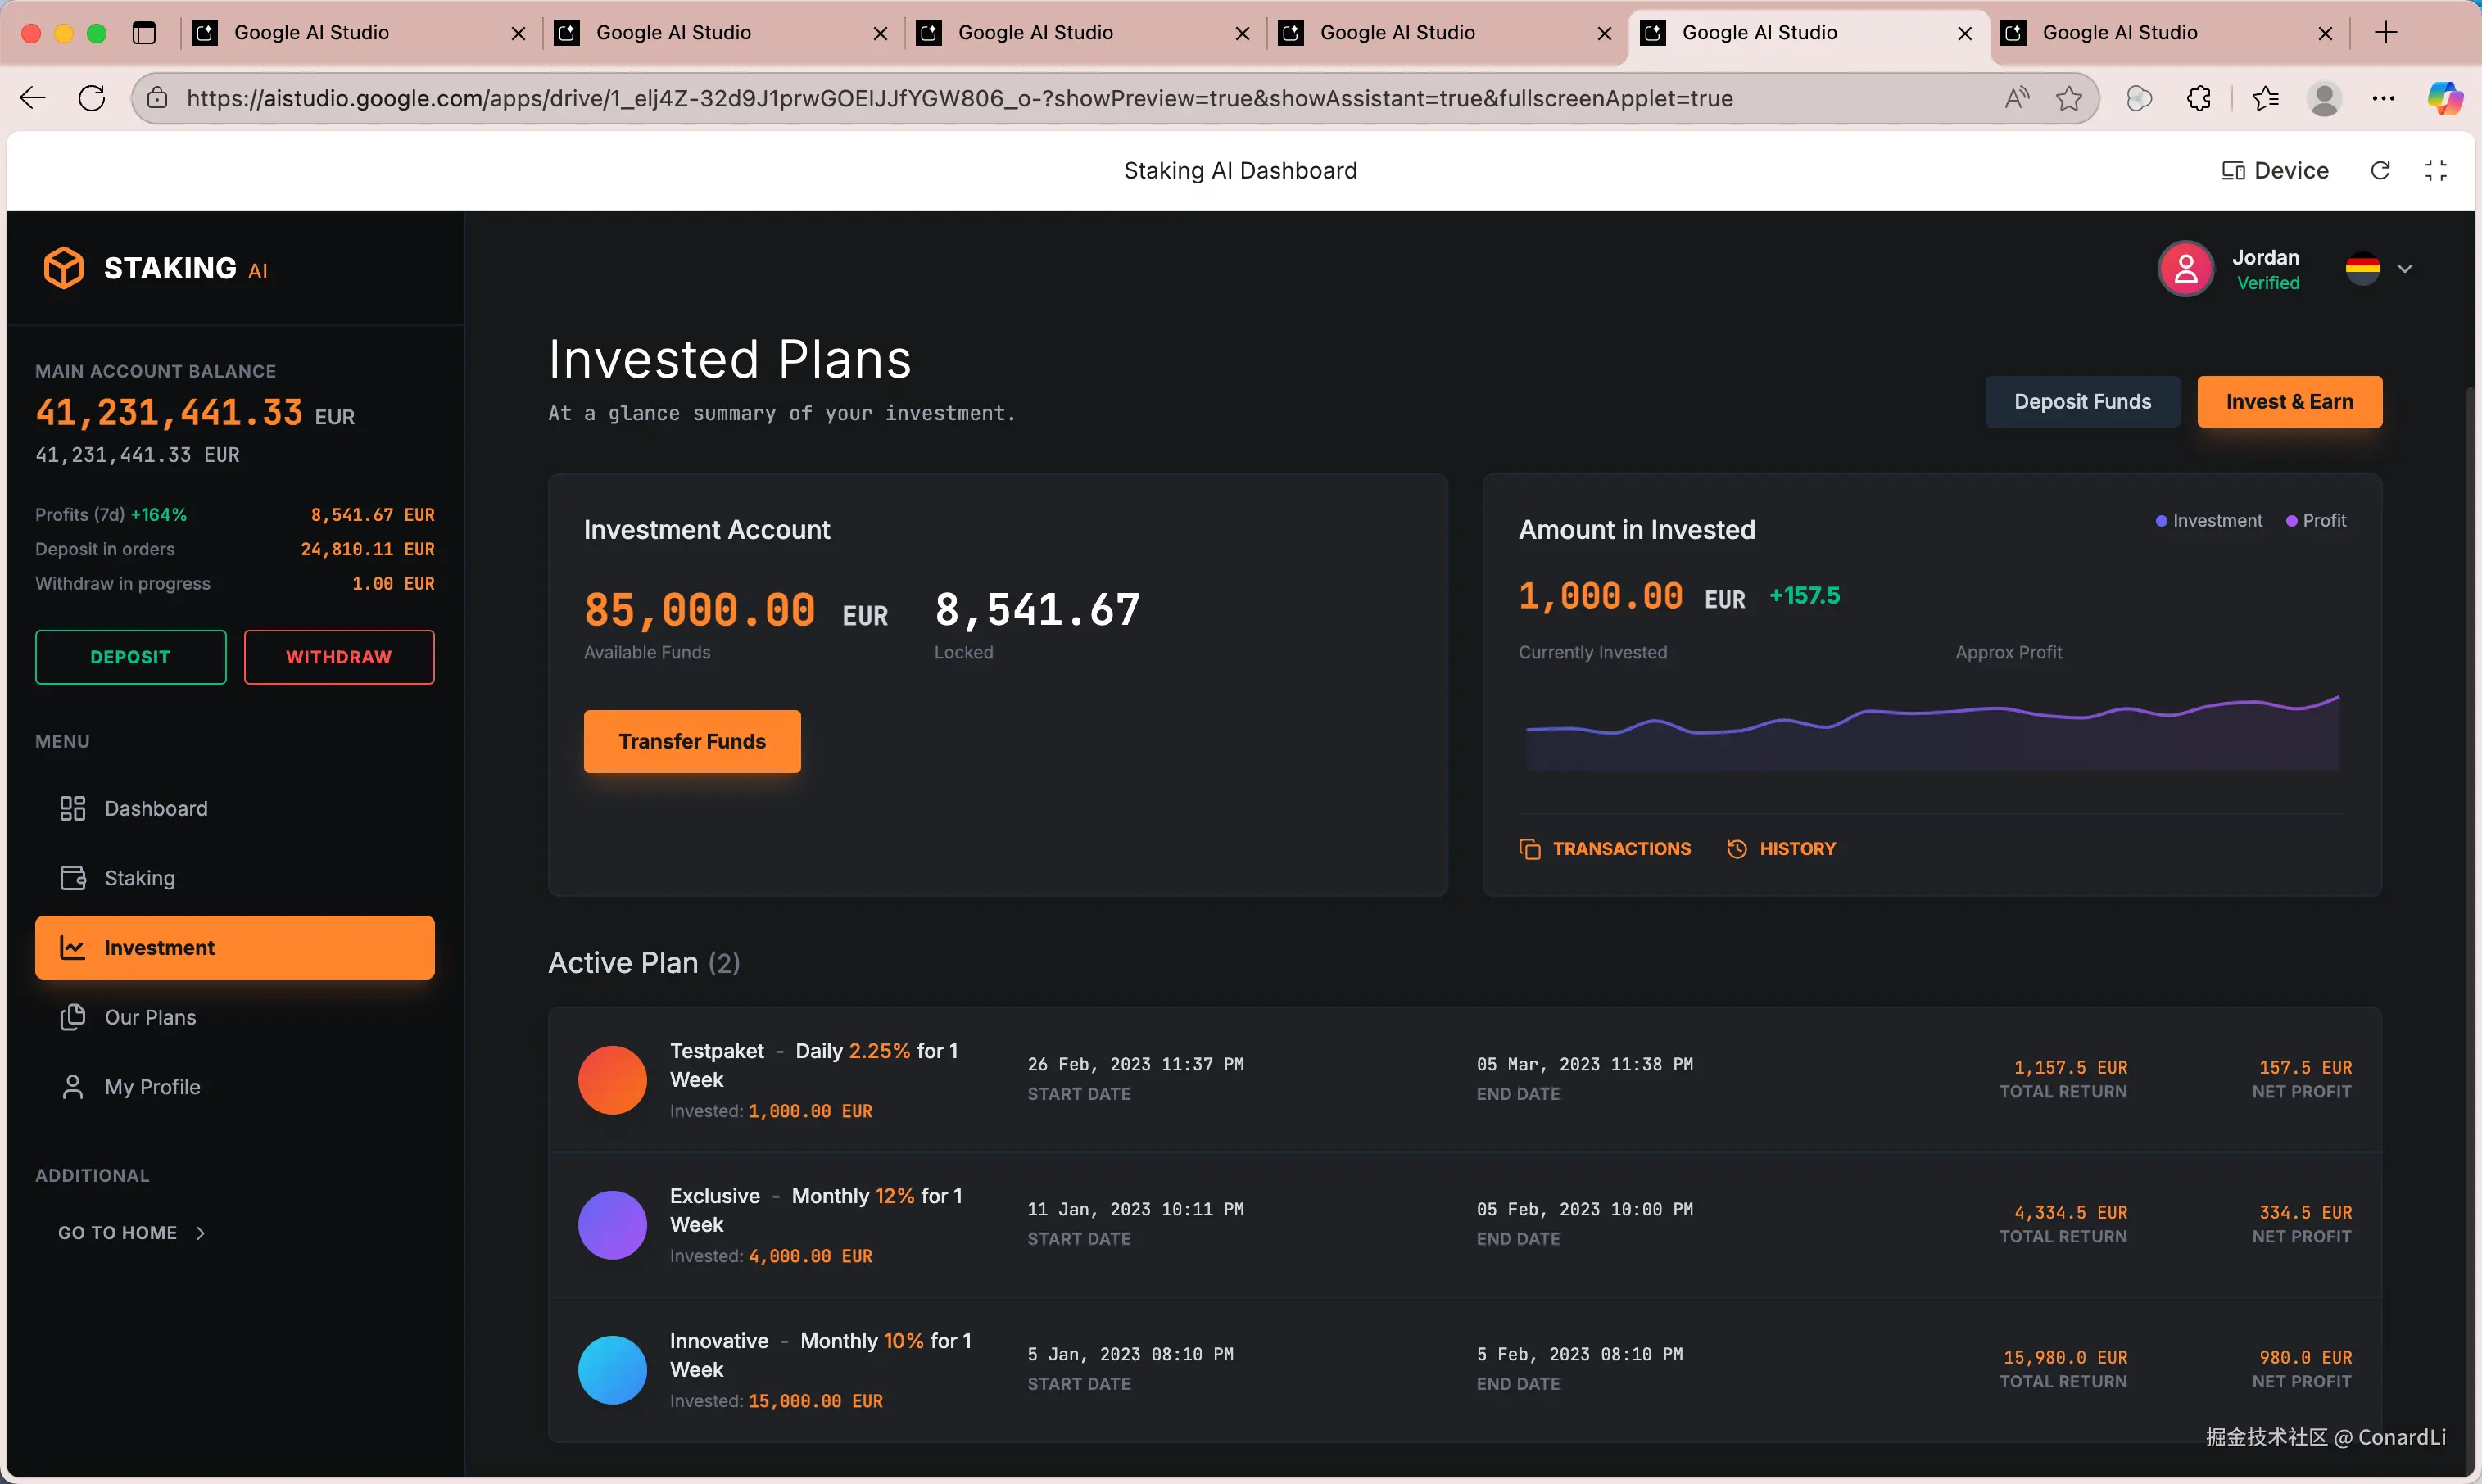The image size is (2482, 1484).
Task: Click the purple Exclusive plan color circle
Action: (612, 1225)
